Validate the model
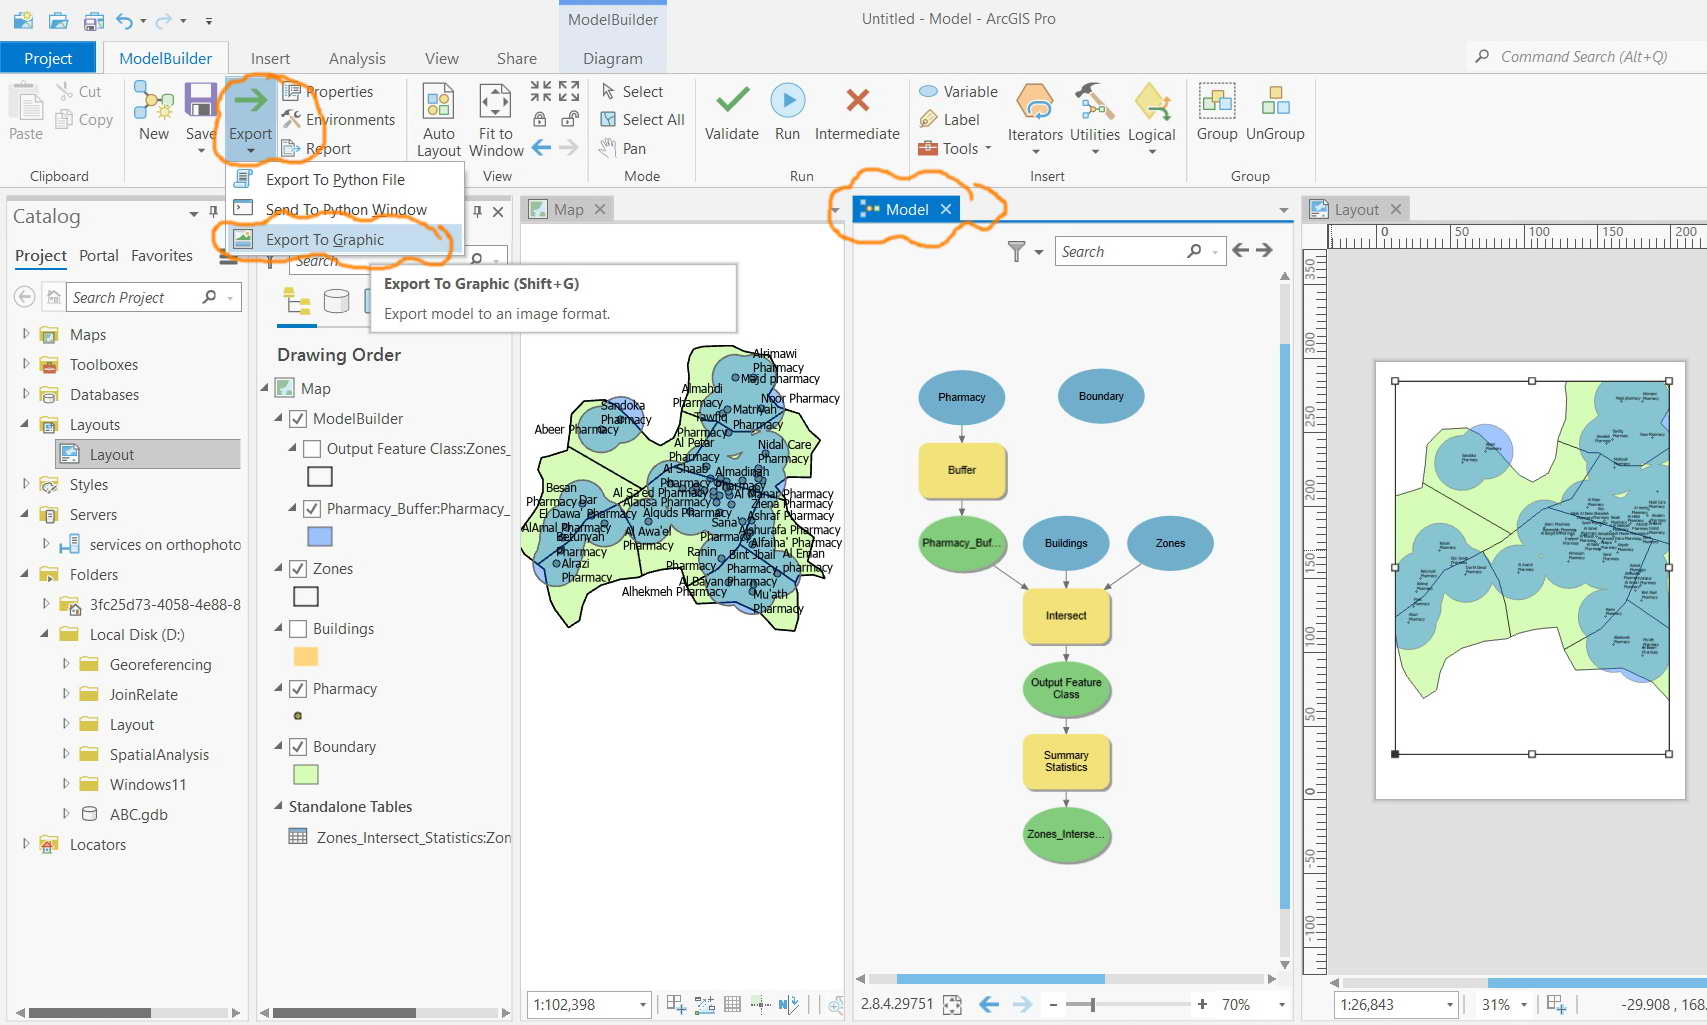 click(731, 110)
